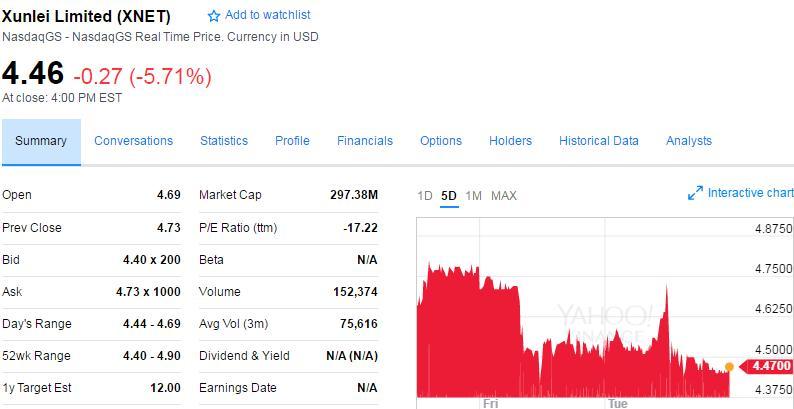
Task: Click the interactive chart expand arrows icon
Action: pyautogui.click(x=695, y=193)
